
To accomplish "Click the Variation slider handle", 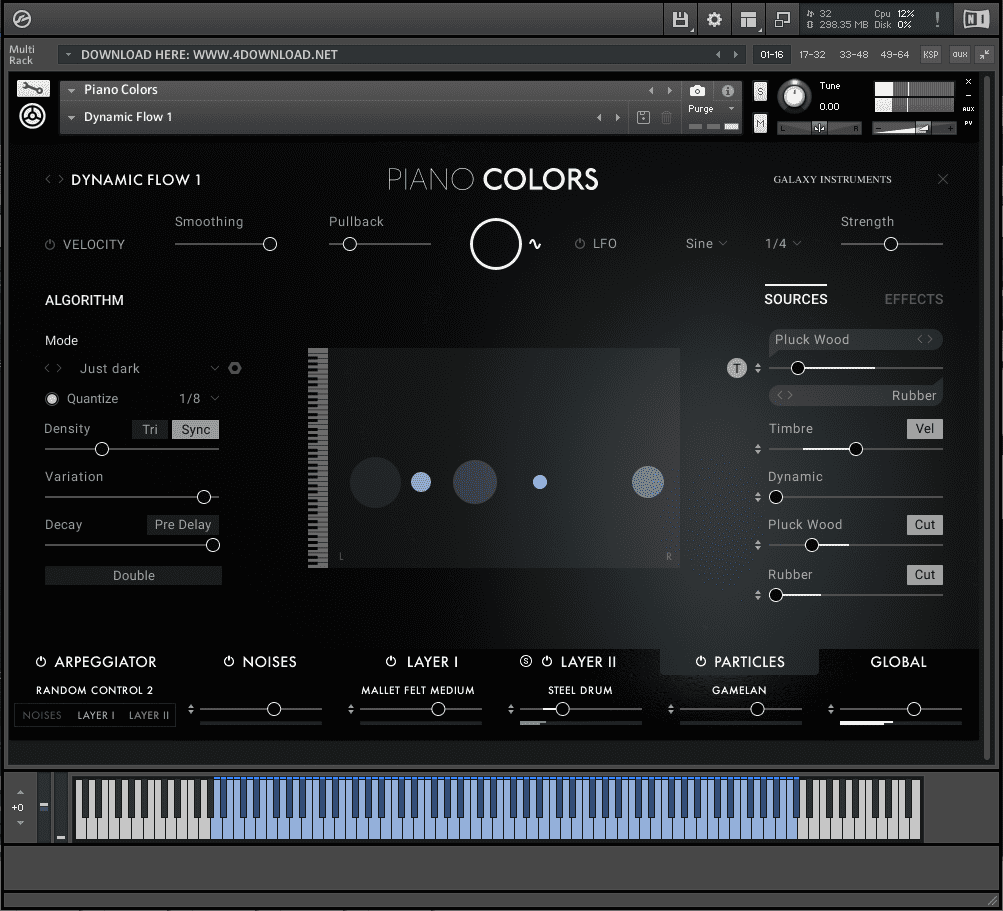I will pos(204,496).
